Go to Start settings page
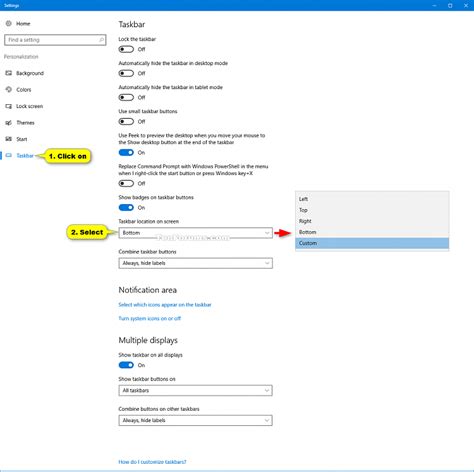 (22, 139)
